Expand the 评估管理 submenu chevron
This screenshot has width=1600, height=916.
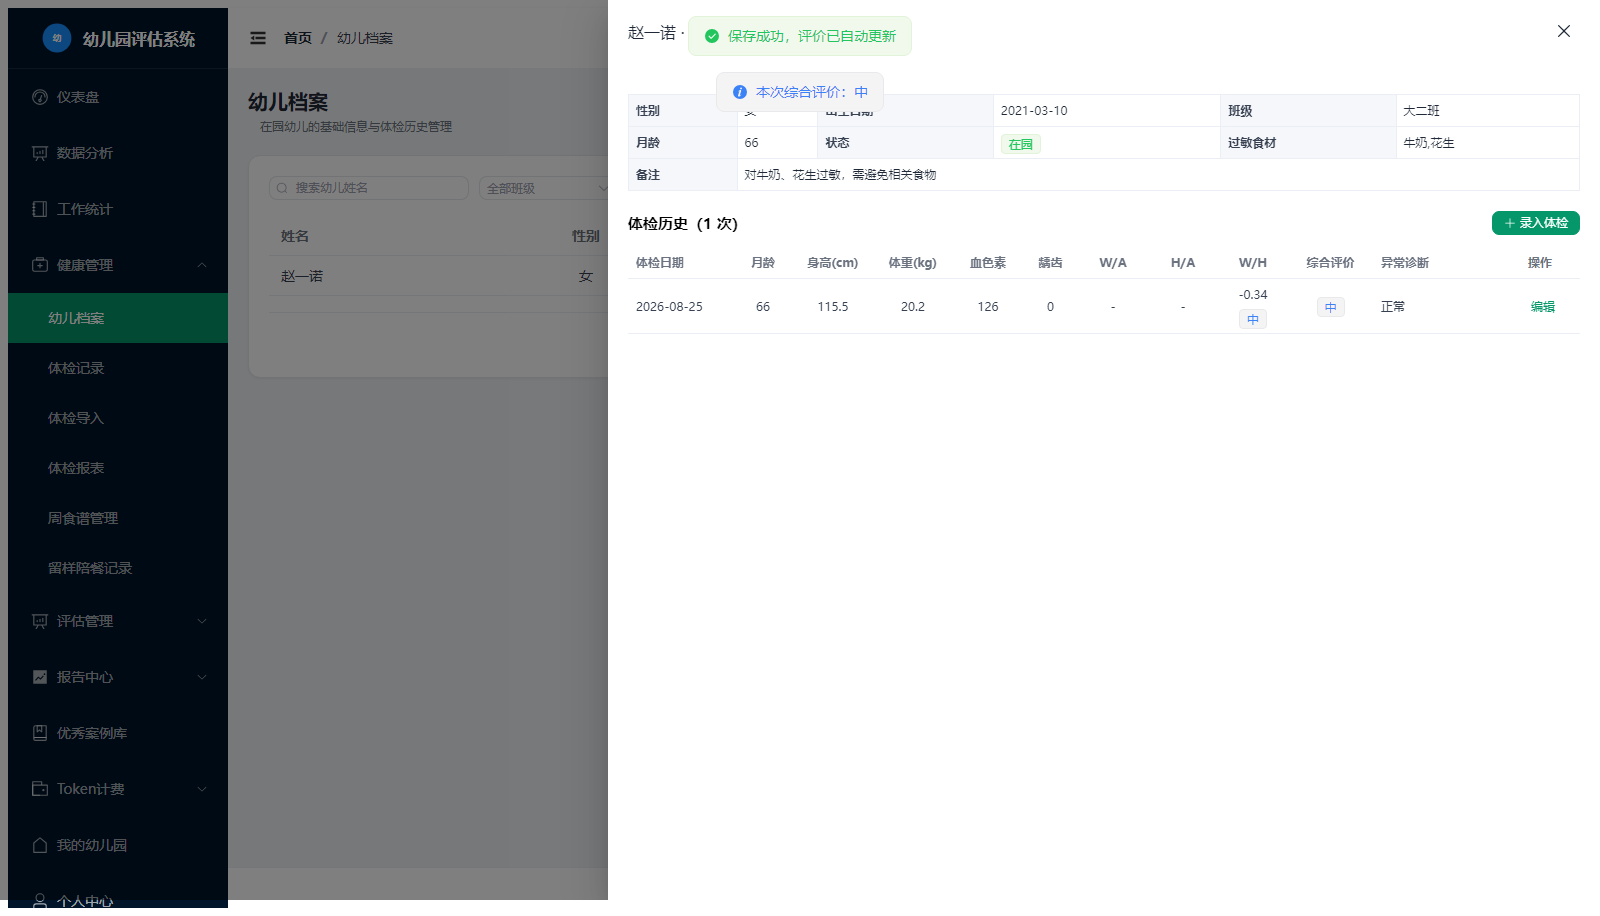click(x=202, y=621)
